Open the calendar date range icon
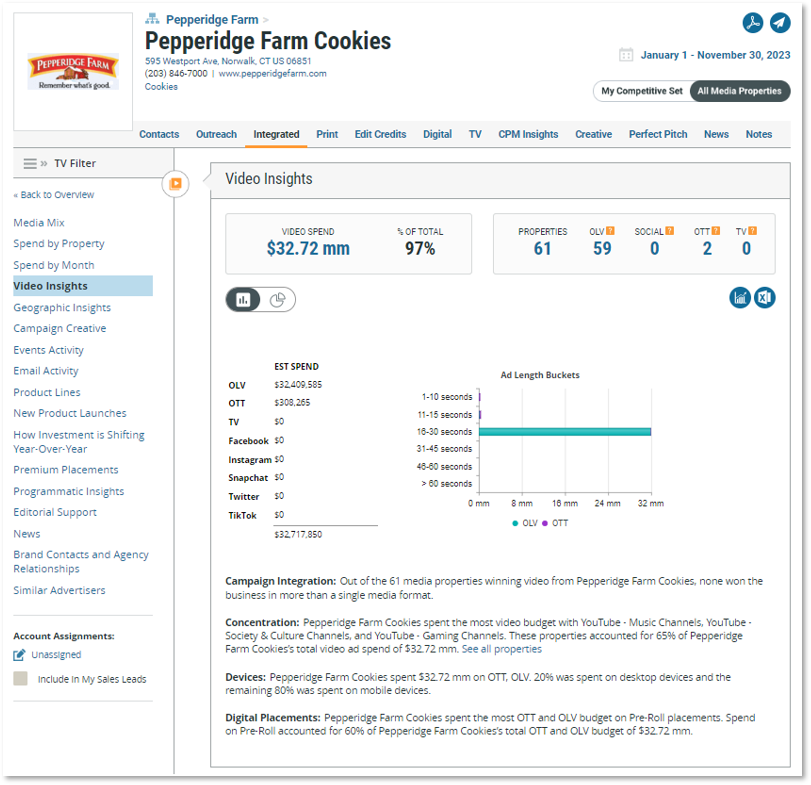Screen dimensions: 811x785 [x=626, y=55]
